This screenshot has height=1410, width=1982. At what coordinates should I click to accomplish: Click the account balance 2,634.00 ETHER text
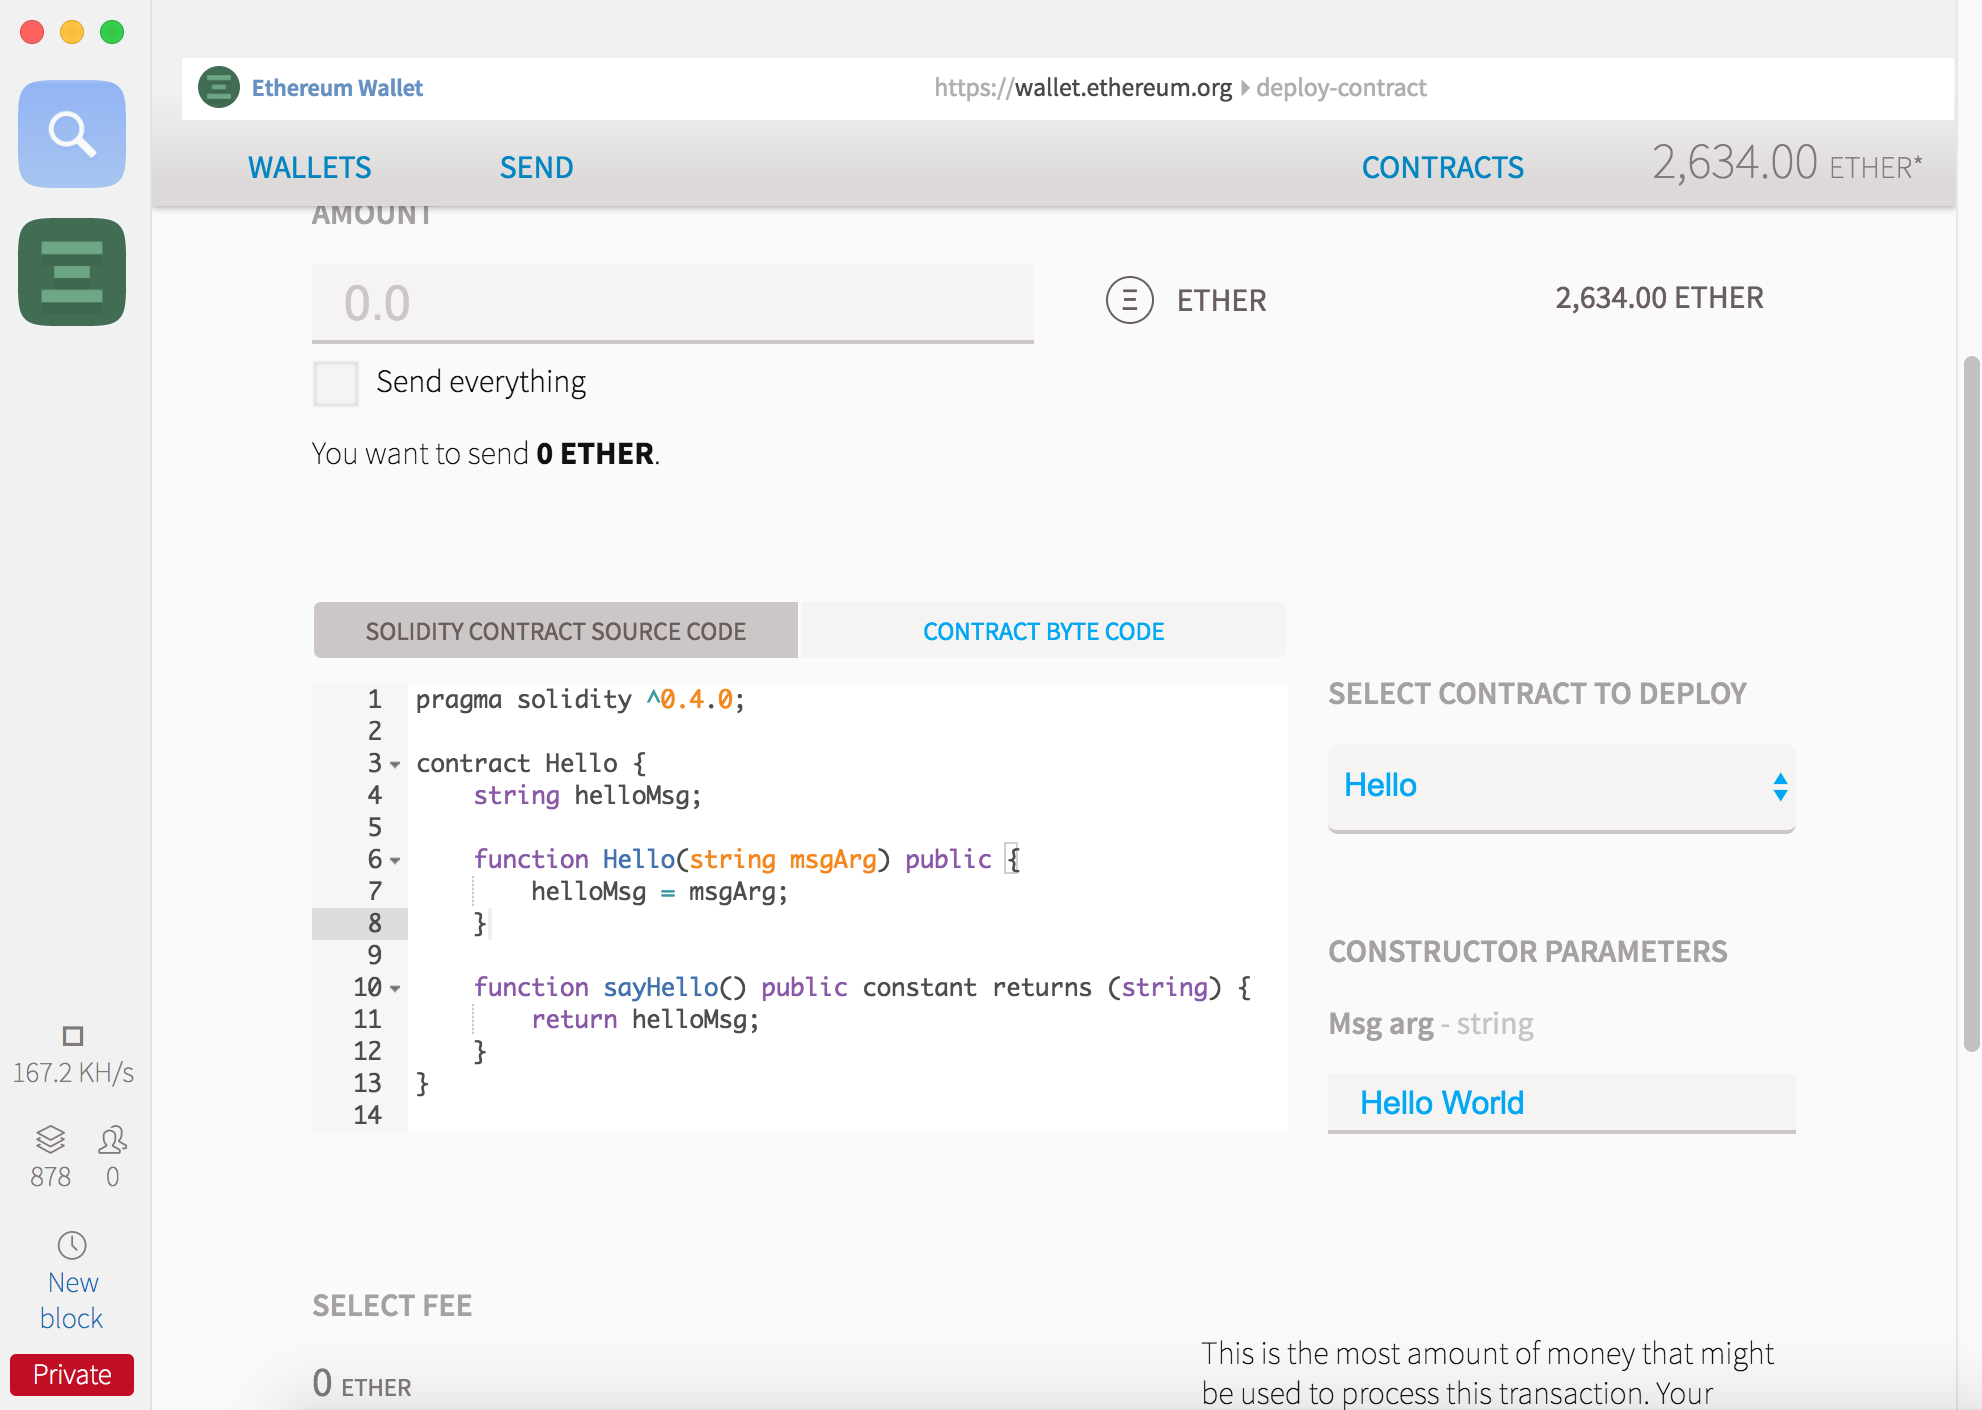click(1660, 298)
